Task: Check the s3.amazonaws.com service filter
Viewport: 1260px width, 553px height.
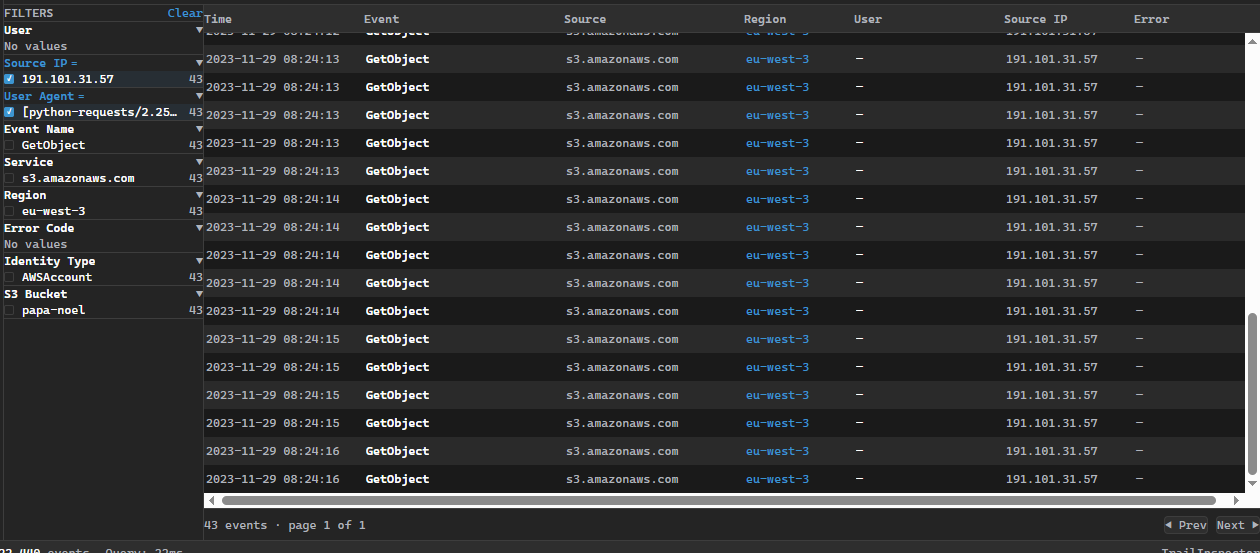Action: tap(9, 178)
